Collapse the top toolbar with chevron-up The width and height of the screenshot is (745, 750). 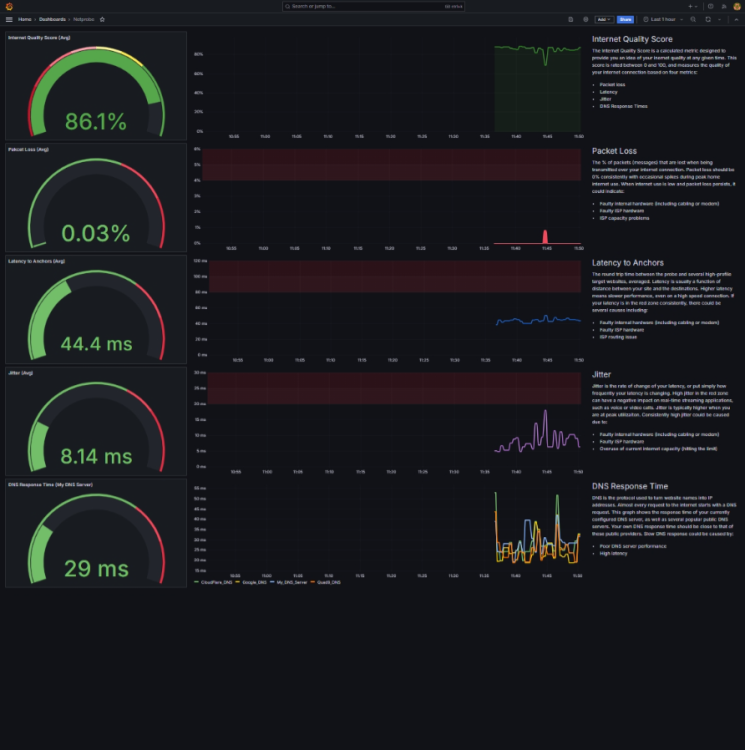(736, 19)
